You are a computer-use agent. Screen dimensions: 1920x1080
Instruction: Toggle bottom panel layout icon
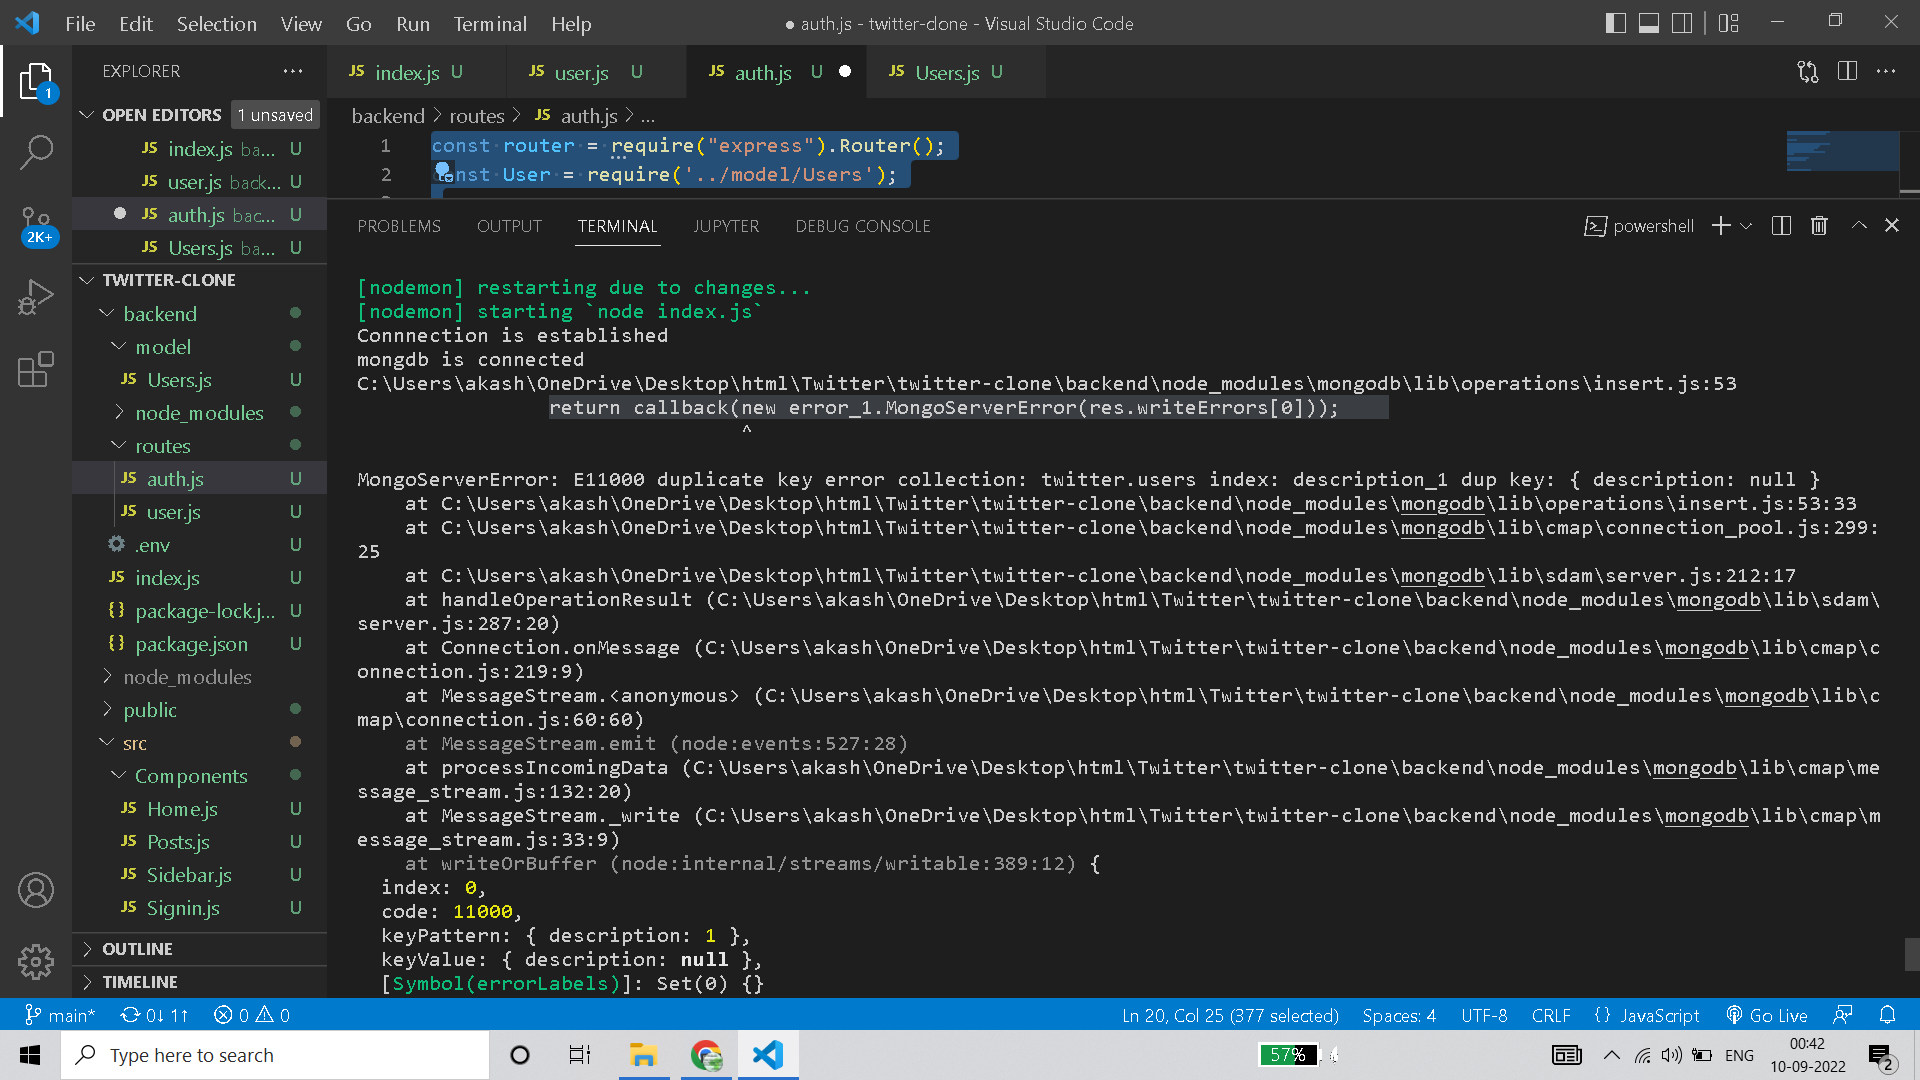tap(1649, 23)
